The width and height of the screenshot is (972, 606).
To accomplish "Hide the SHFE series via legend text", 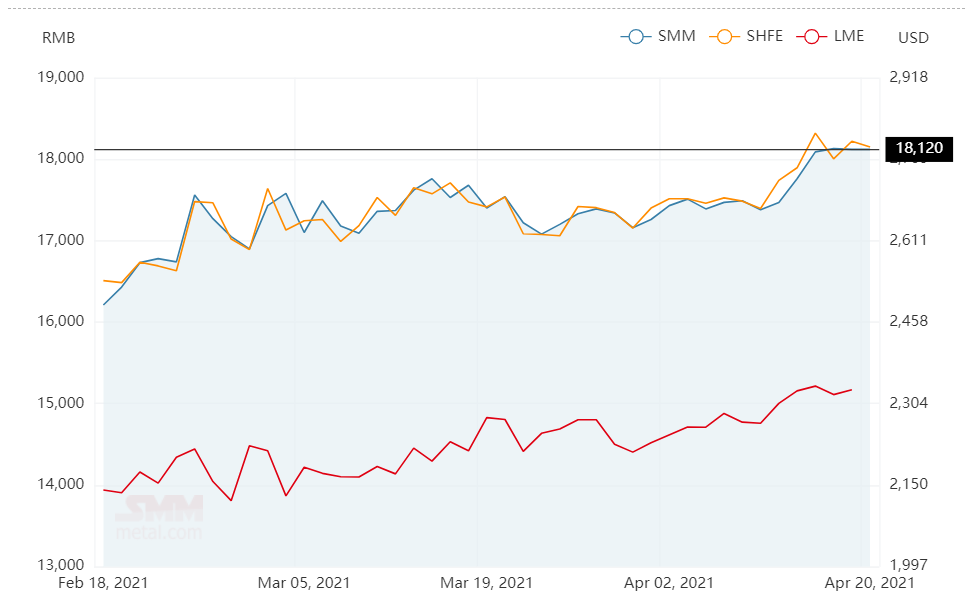I will (763, 37).
